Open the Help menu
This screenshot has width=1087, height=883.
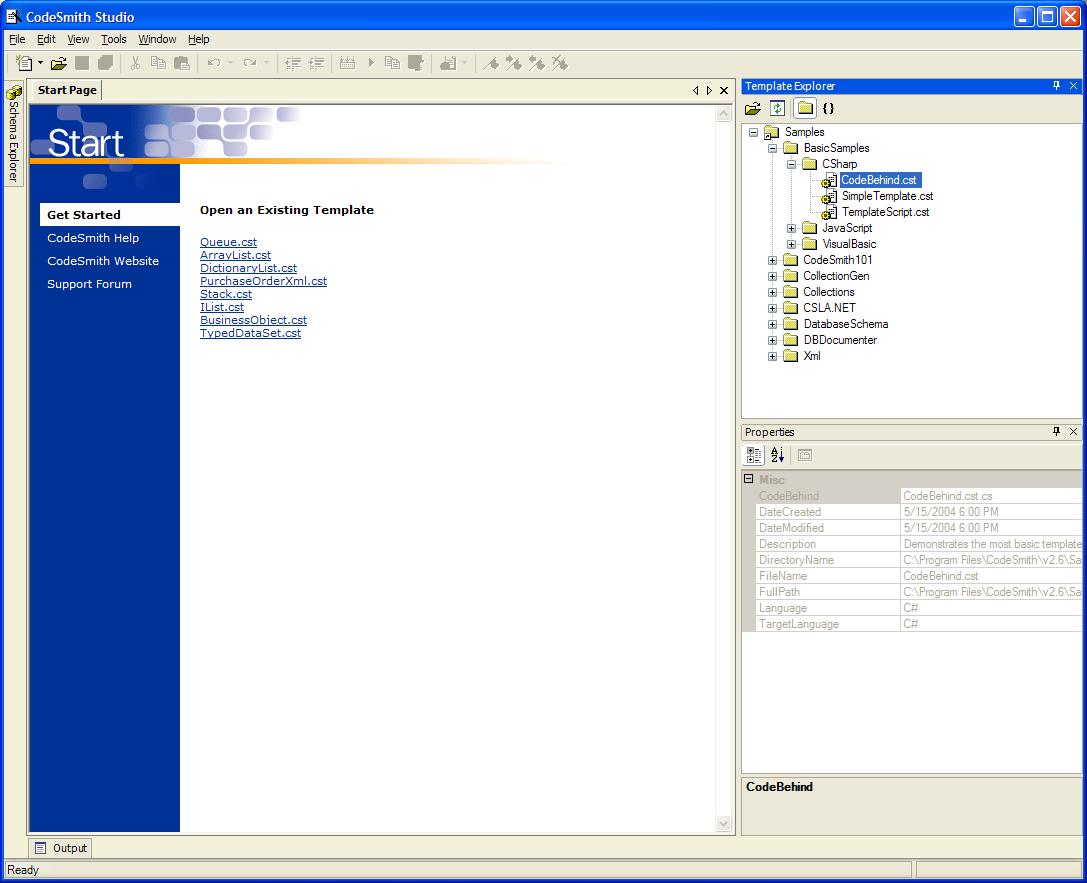coord(198,40)
